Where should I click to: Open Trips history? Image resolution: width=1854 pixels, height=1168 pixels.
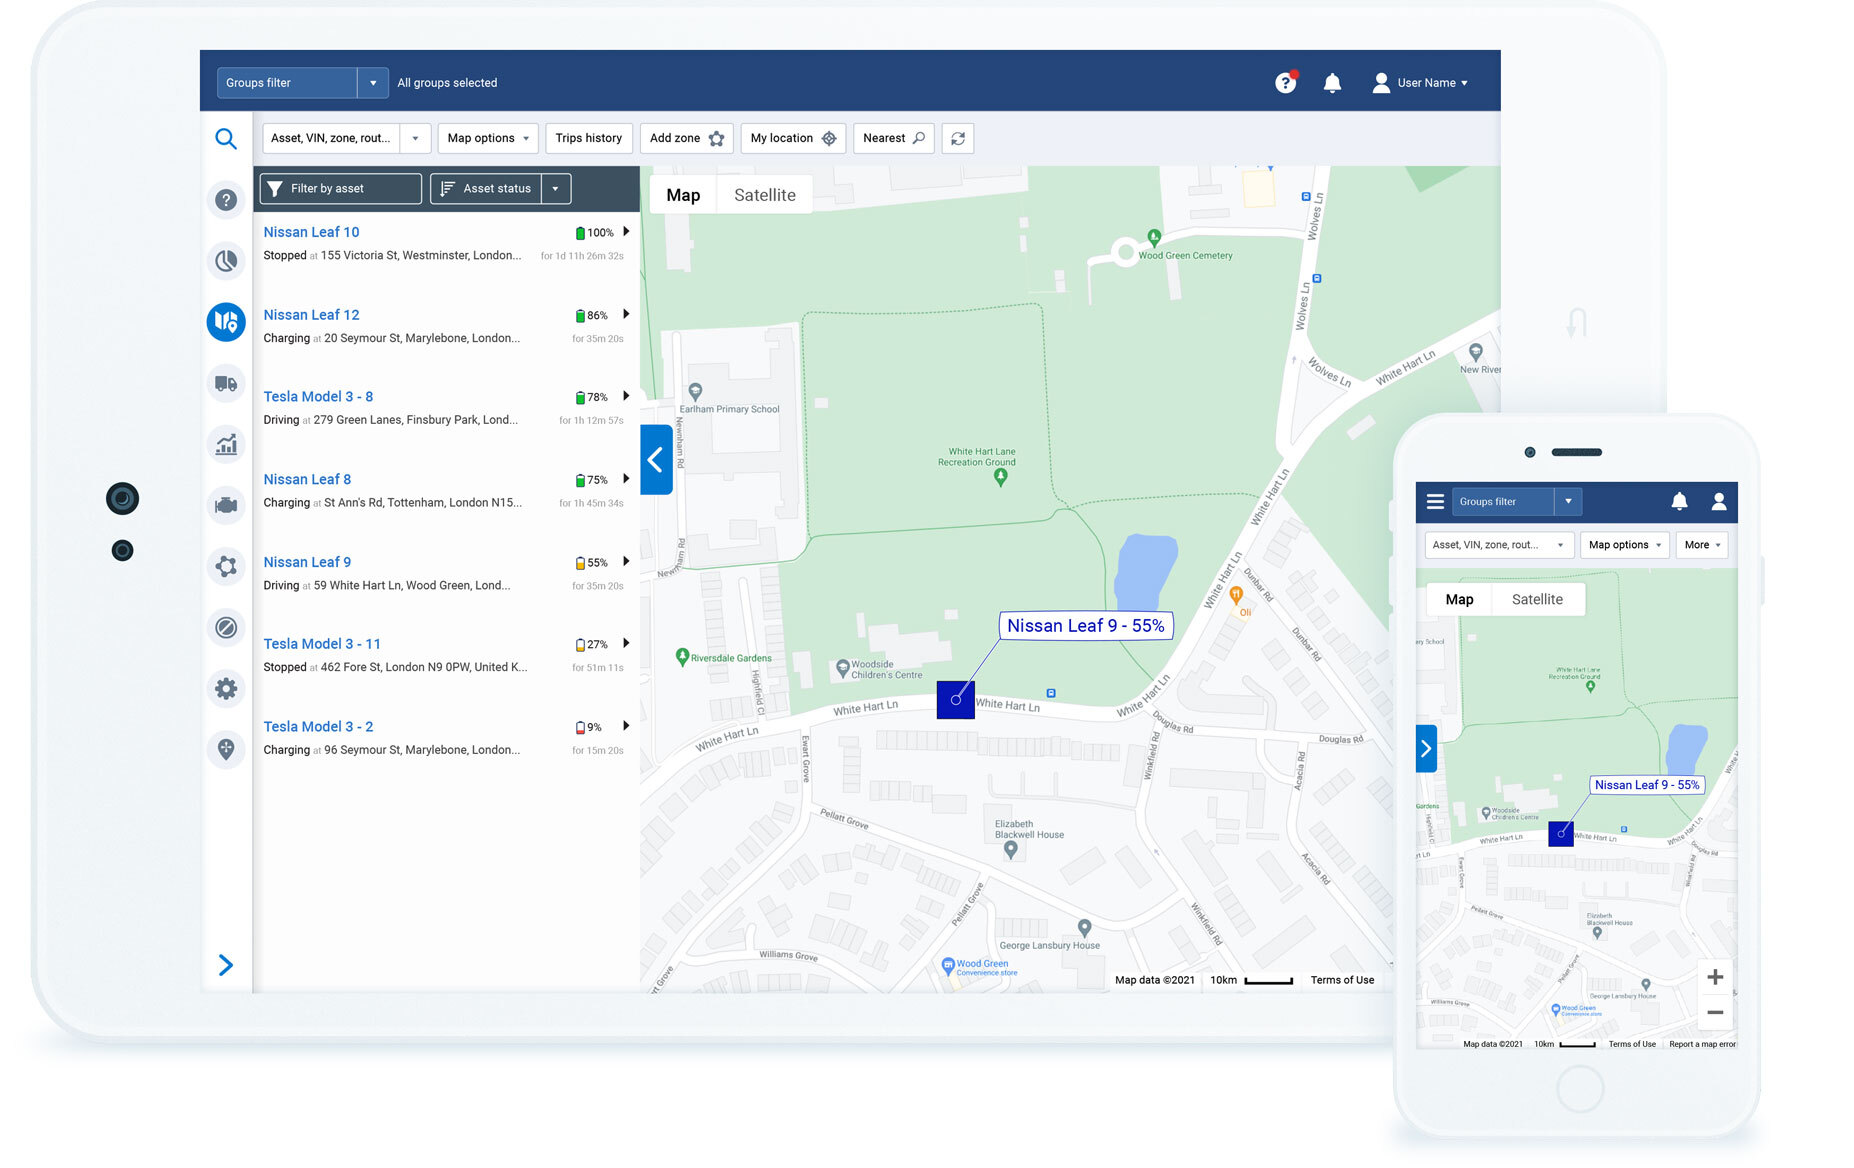pos(589,138)
